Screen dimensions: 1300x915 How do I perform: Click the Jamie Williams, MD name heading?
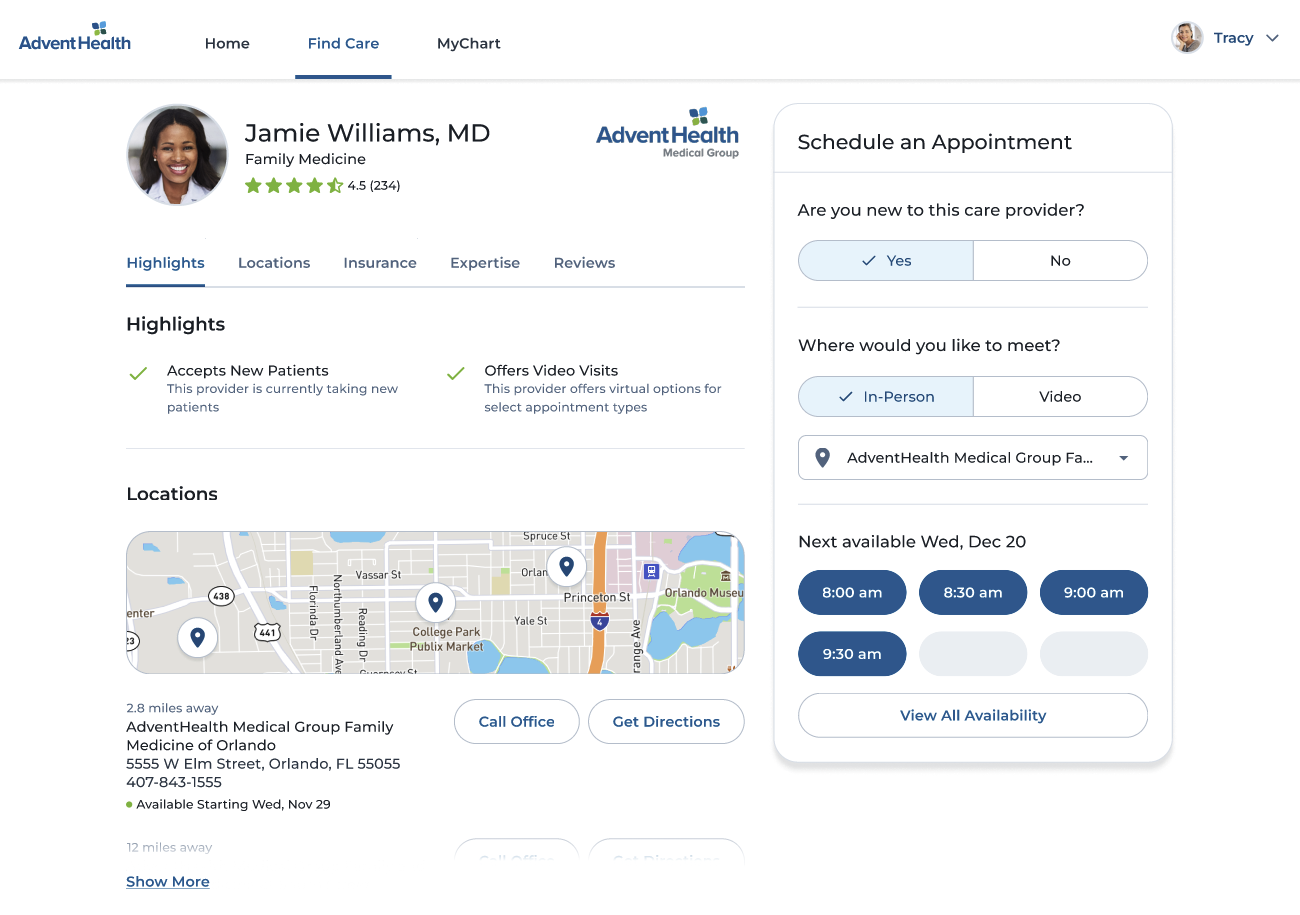click(367, 133)
